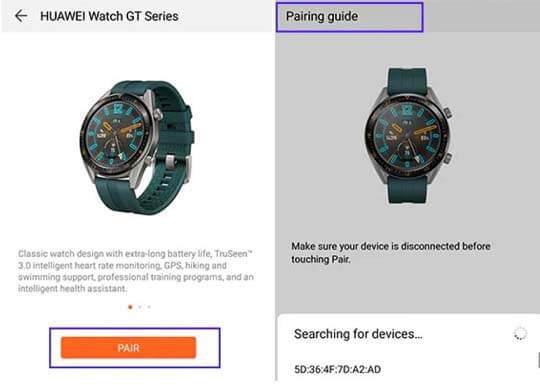Tap the watch face dial in the pairing guide

click(x=406, y=136)
